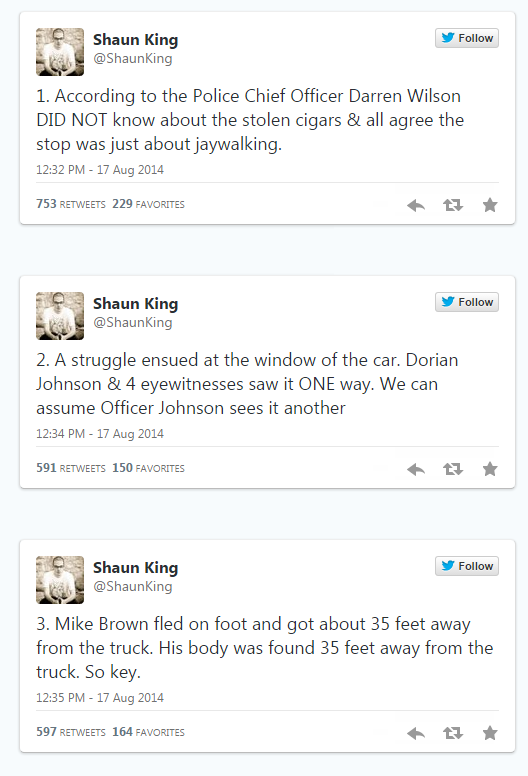Open the 12:35 PM - 17 Aug 2014 timestamp
Image resolution: width=528 pixels, height=776 pixels.
click(x=99, y=698)
